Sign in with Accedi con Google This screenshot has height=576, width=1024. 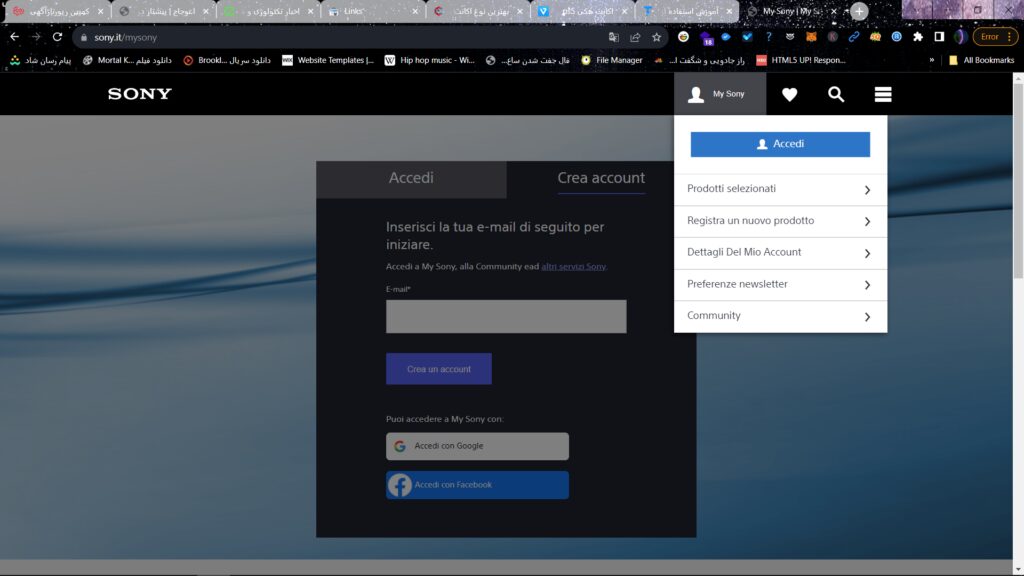(x=477, y=446)
